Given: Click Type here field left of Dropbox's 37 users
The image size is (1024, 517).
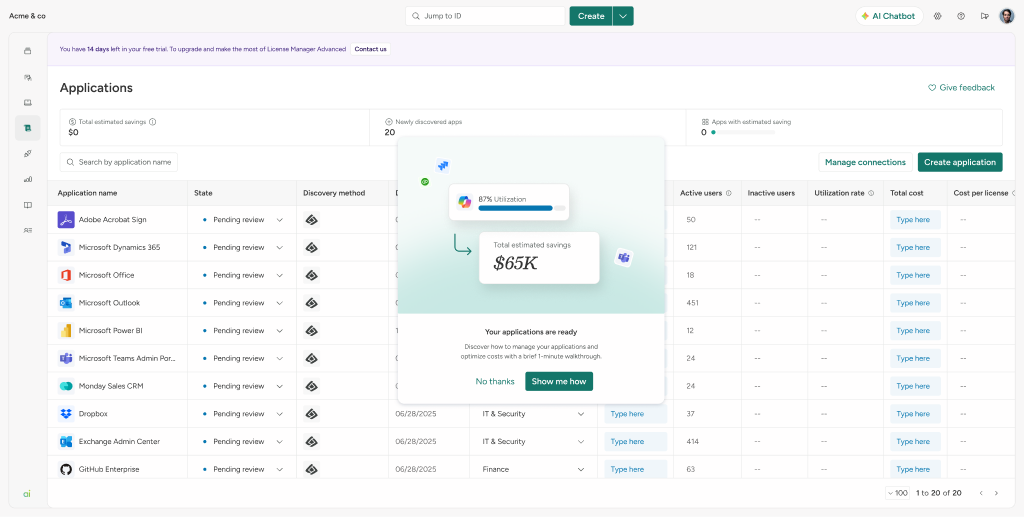Looking at the screenshot, I should click(635, 414).
